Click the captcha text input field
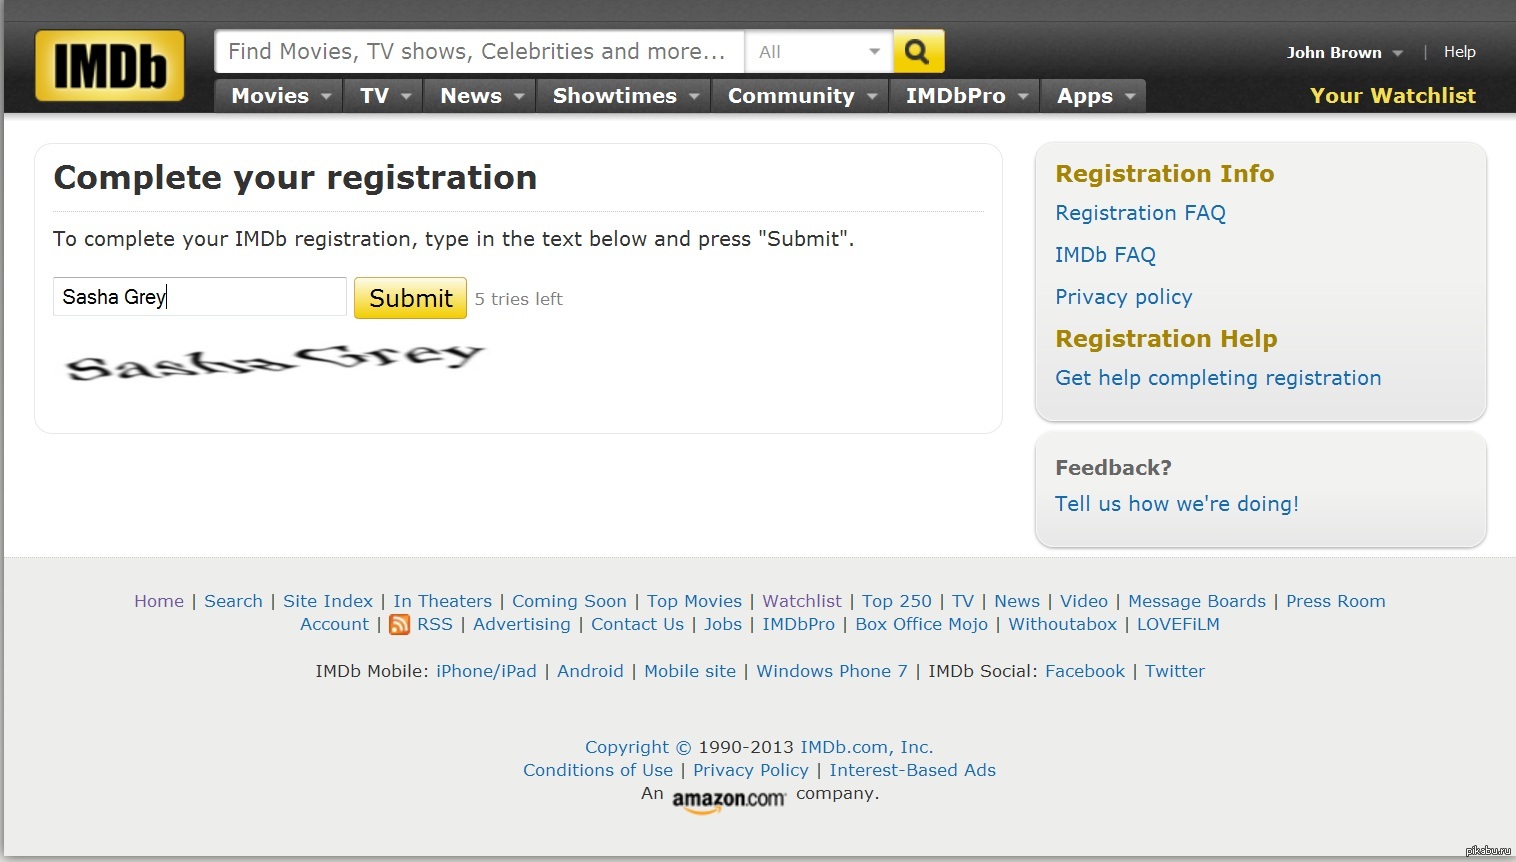Image resolution: width=1516 pixels, height=862 pixels. [200, 297]
